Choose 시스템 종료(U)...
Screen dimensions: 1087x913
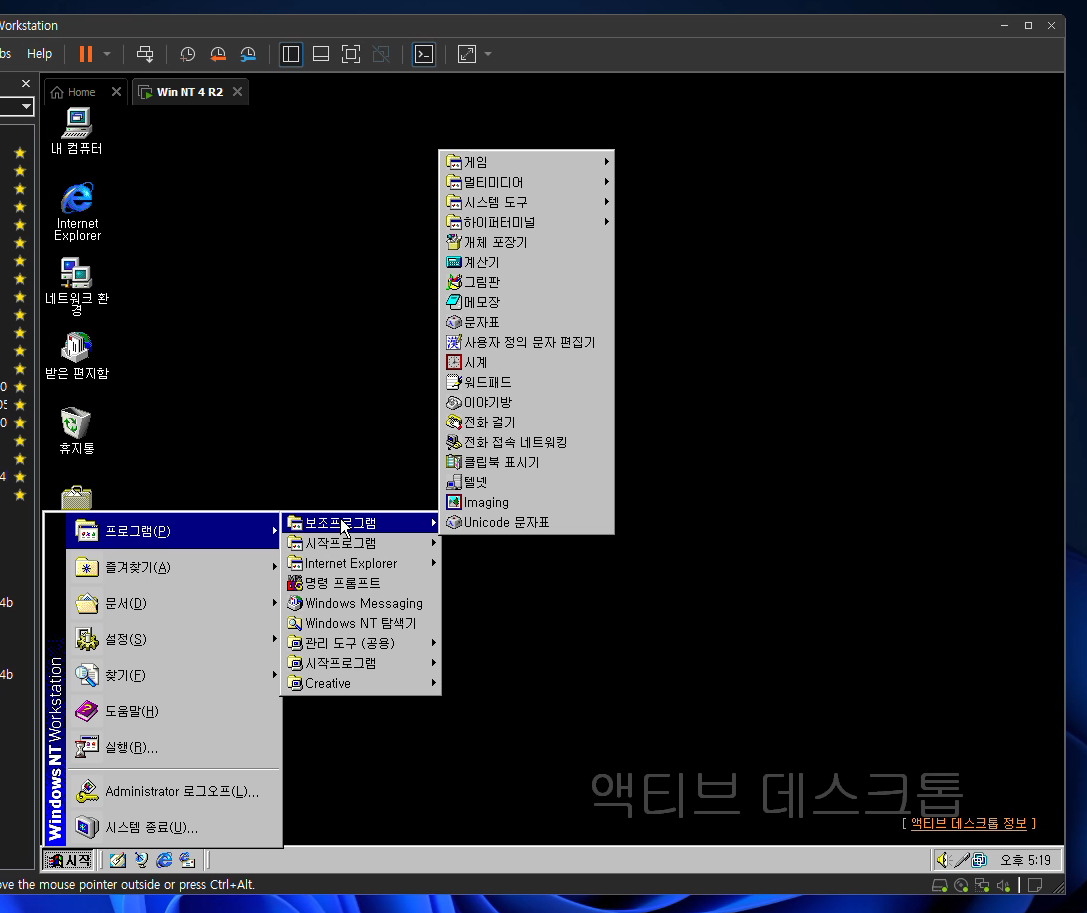tap(173, 828)
